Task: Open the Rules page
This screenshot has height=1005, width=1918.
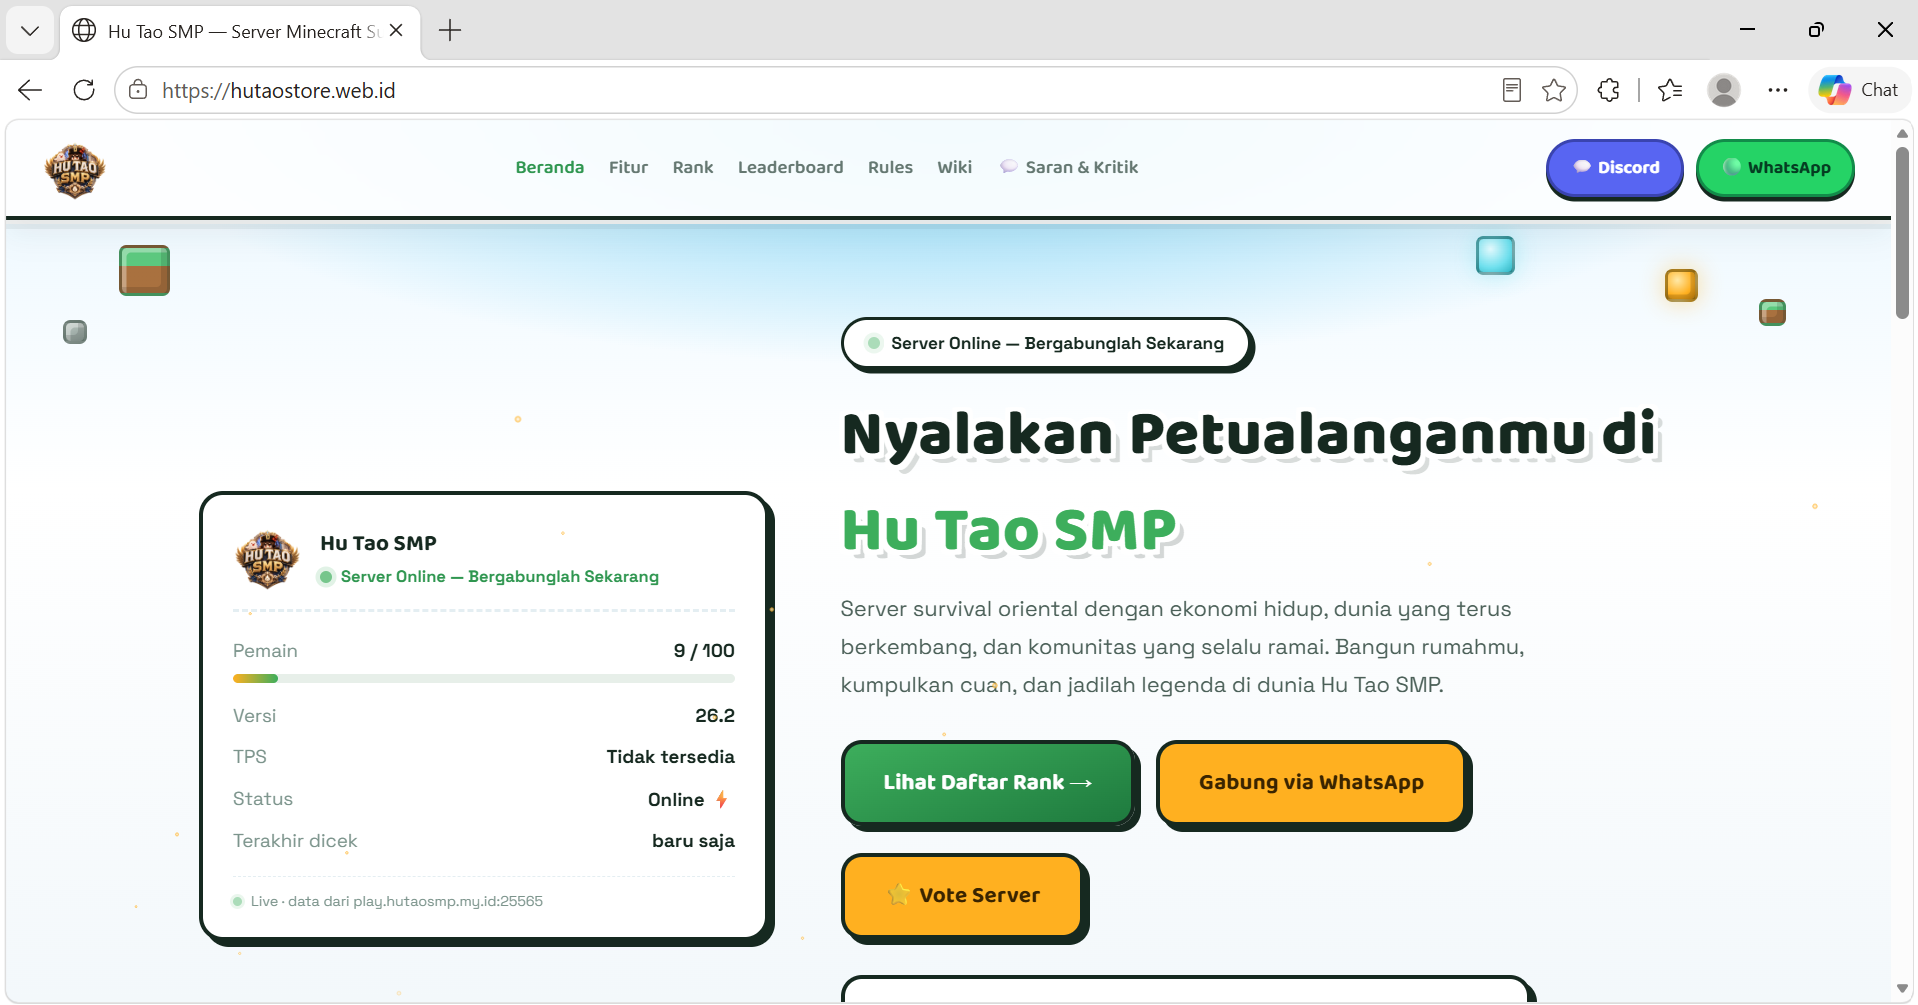Action: point(890,167)
